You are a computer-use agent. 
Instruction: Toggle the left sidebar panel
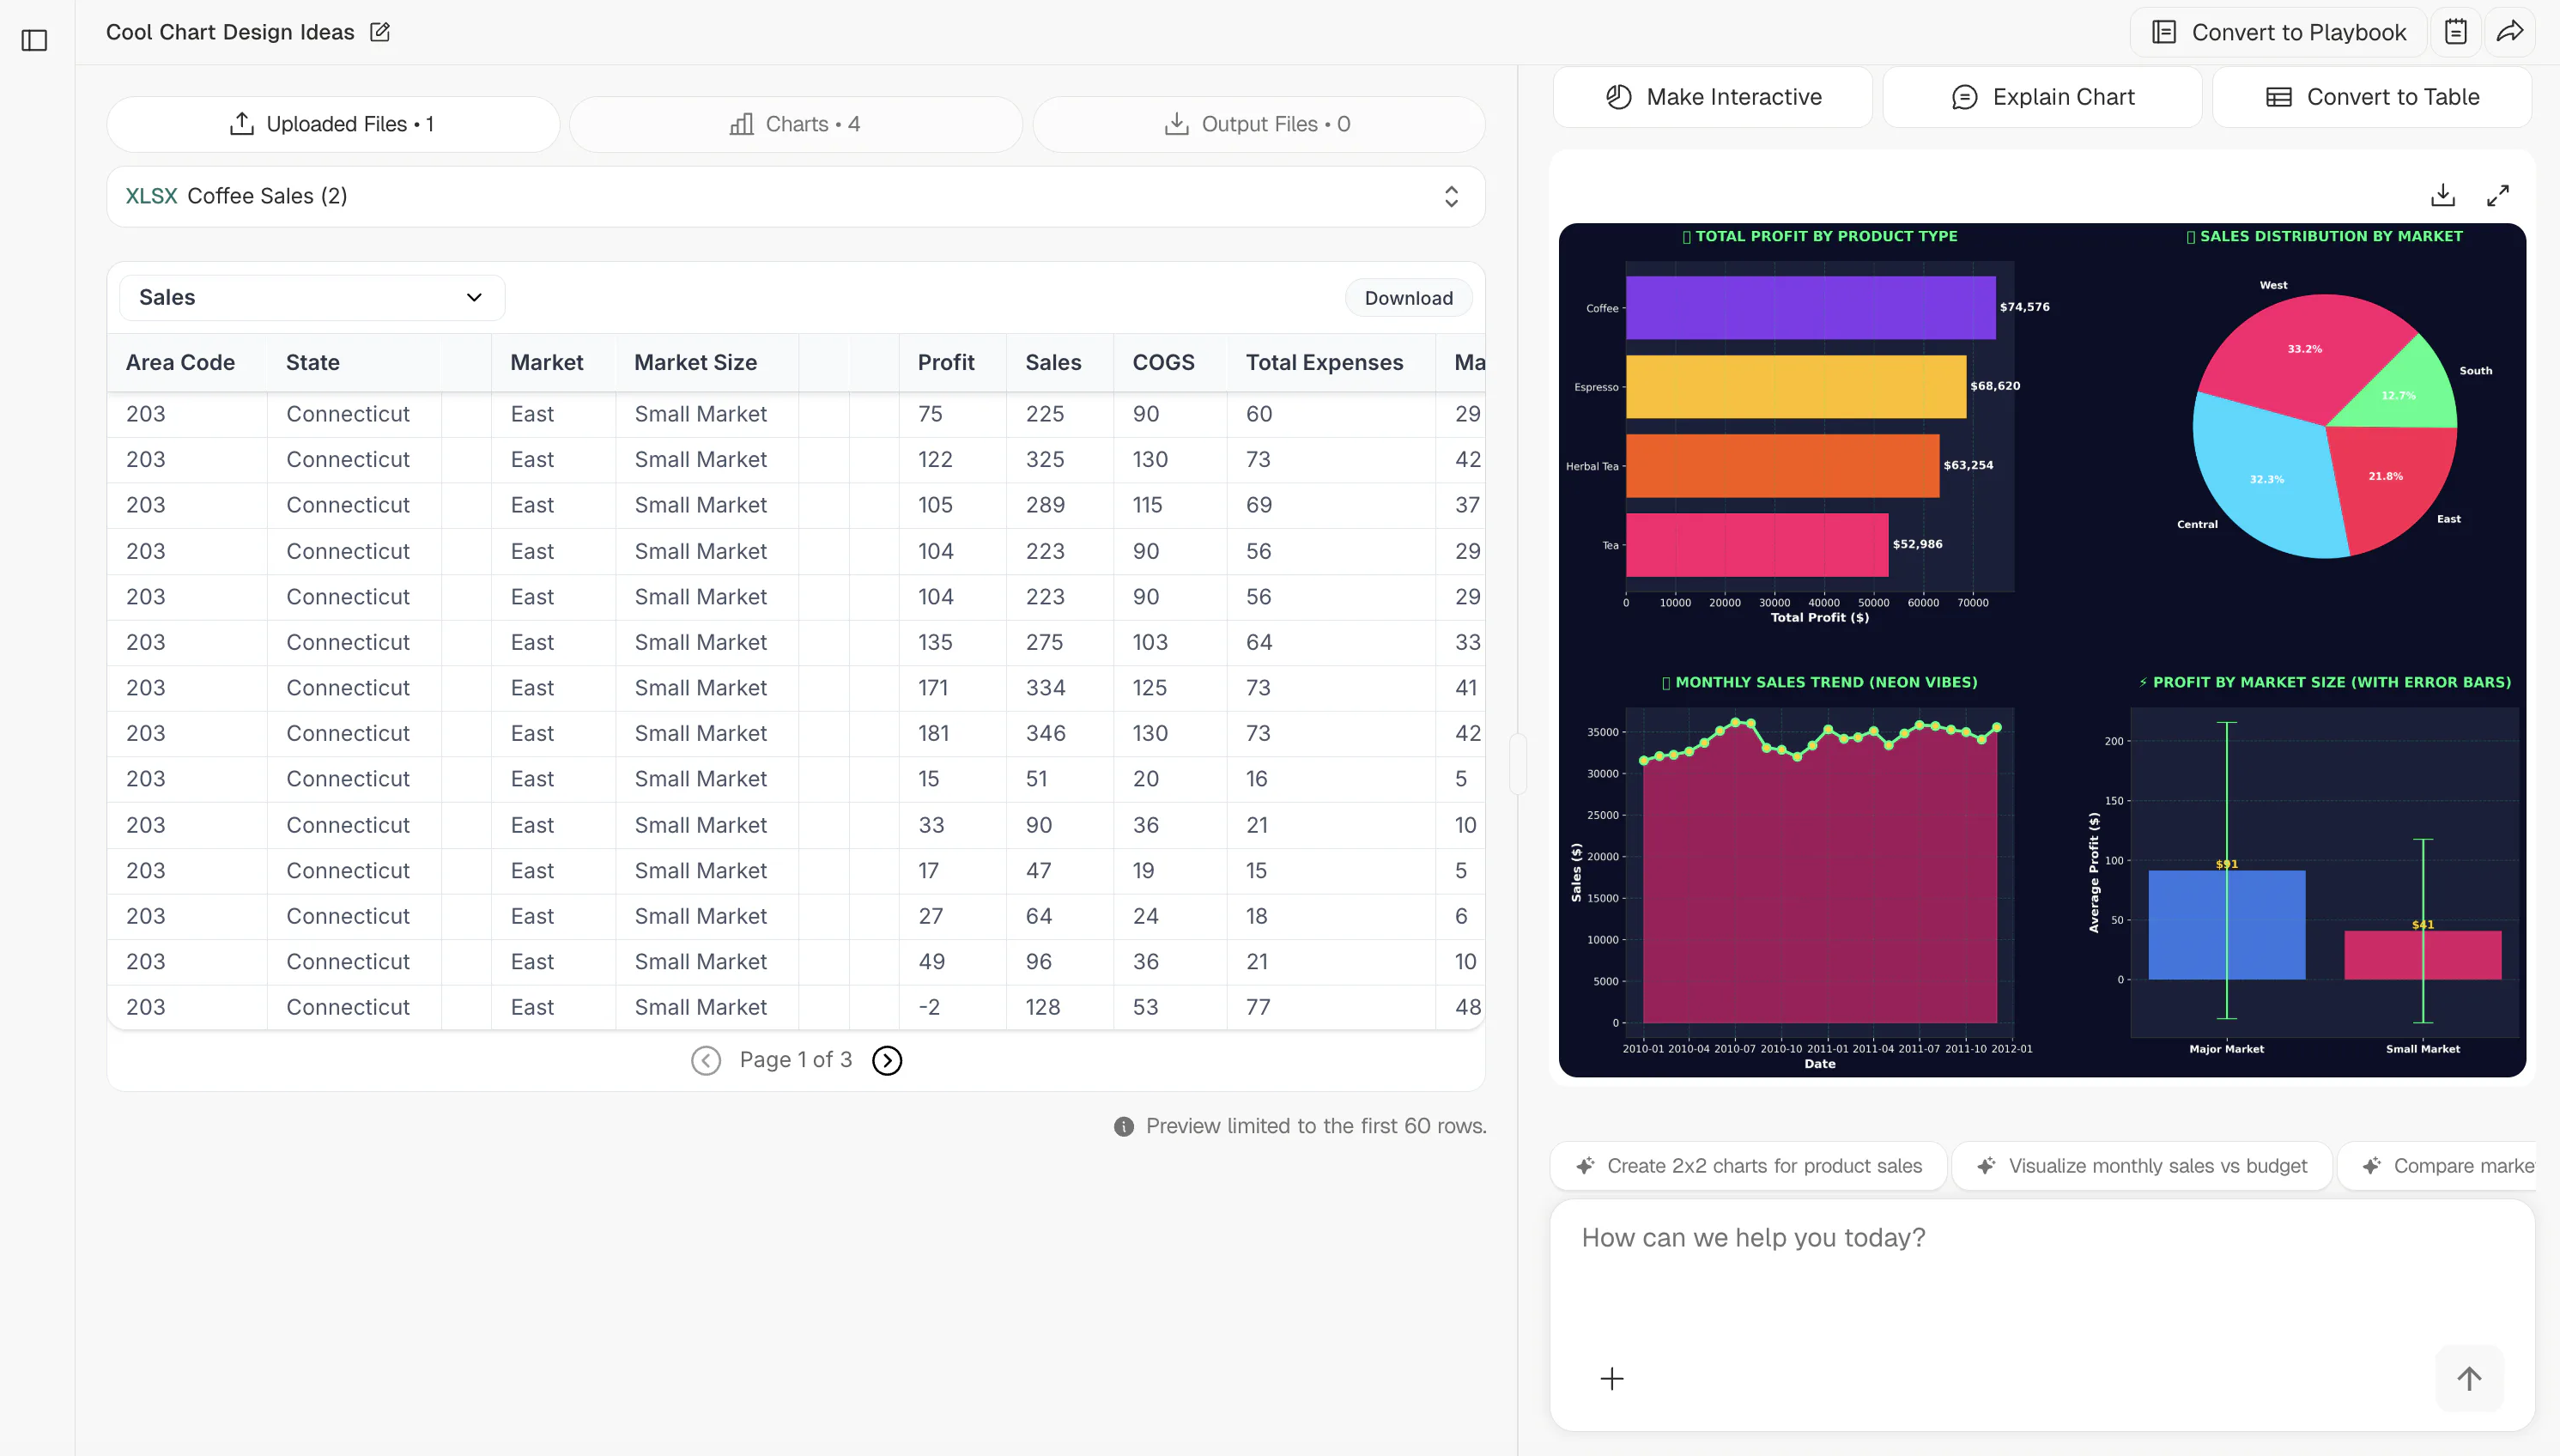click(36, 40)
